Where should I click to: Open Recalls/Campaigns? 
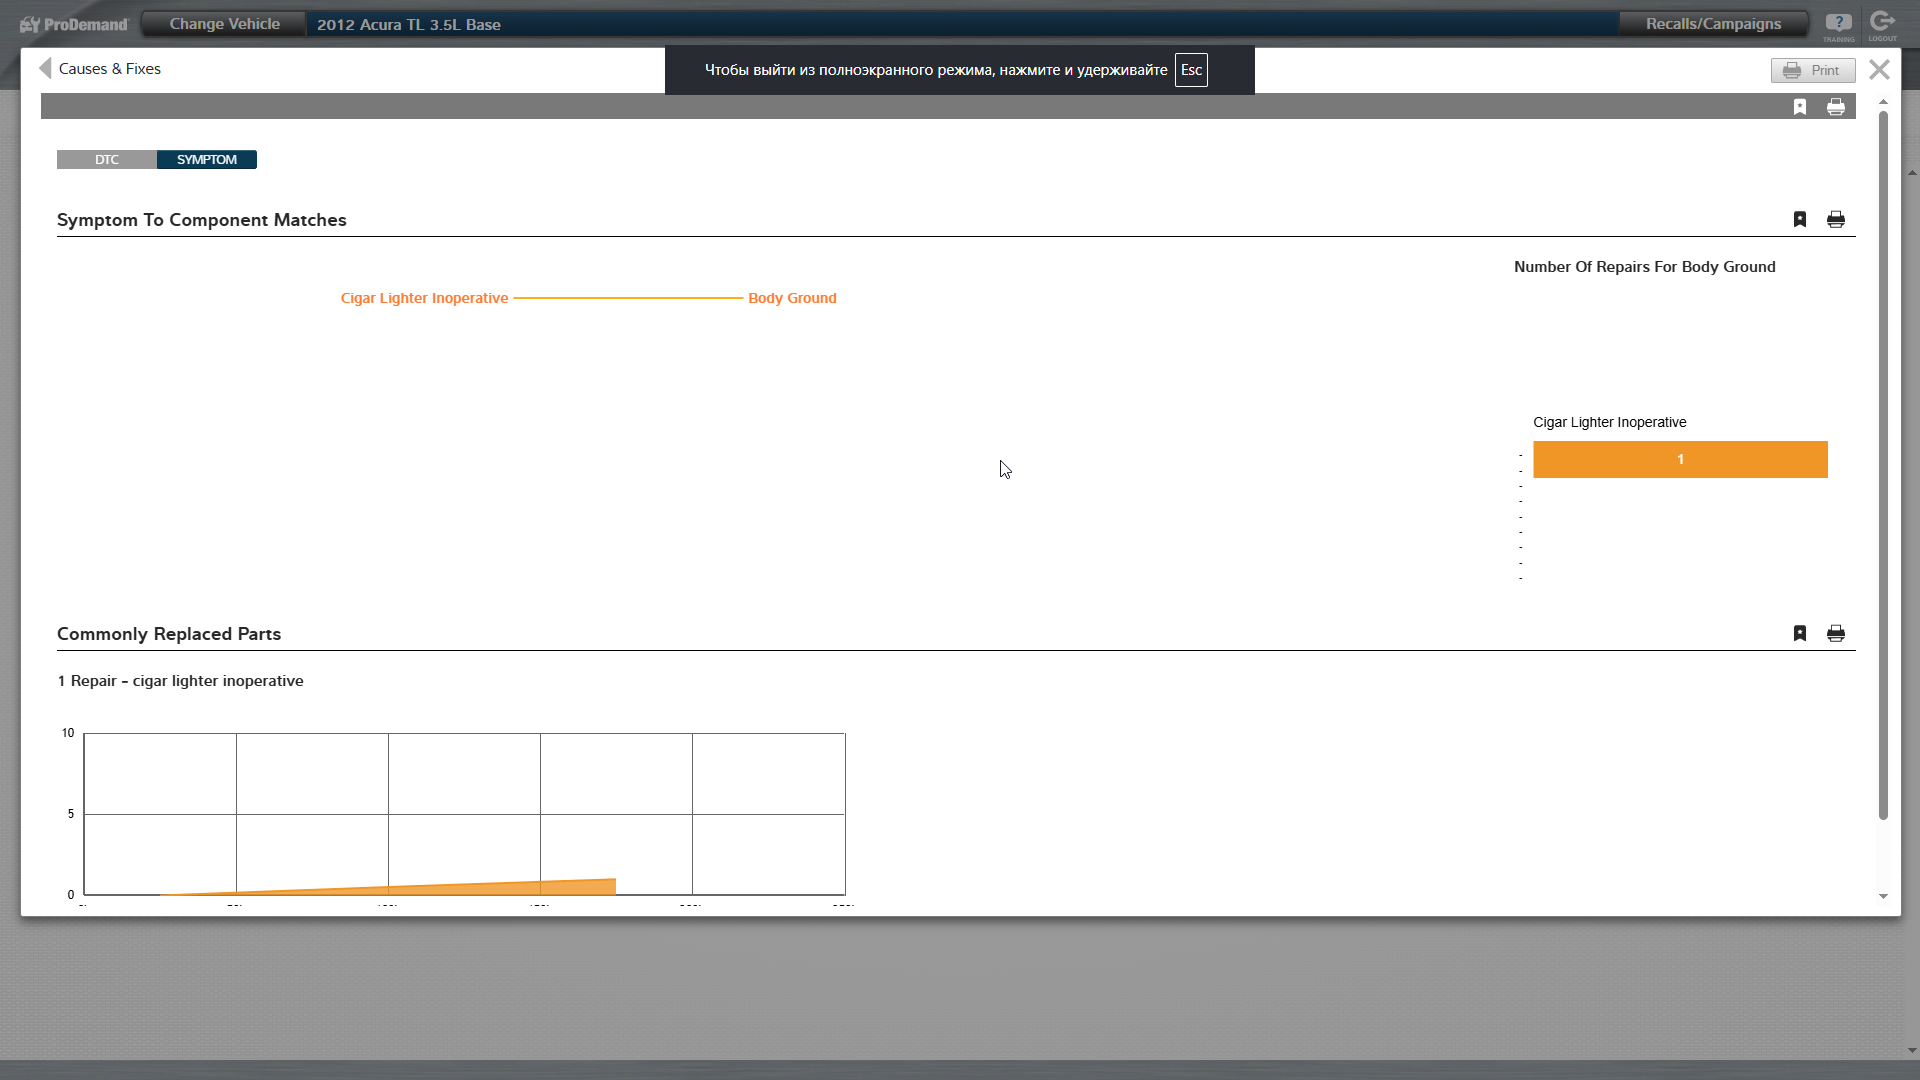(x=1713, y=24)
